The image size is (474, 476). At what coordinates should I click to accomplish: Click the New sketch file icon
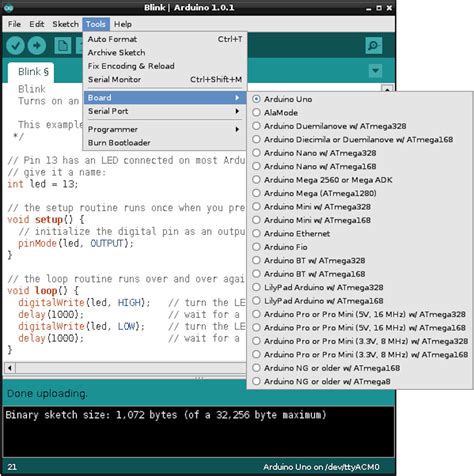pos(63,46)
